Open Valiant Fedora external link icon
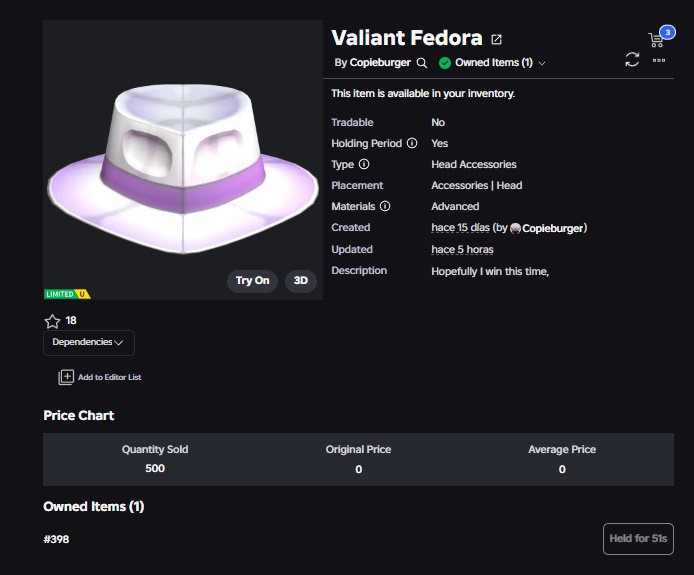The width and height of the screenshot is (694, 575). point(497,39)
